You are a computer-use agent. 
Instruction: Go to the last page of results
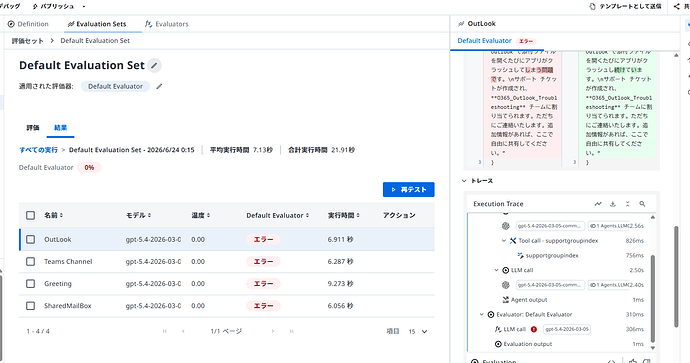tap(291, 331)
